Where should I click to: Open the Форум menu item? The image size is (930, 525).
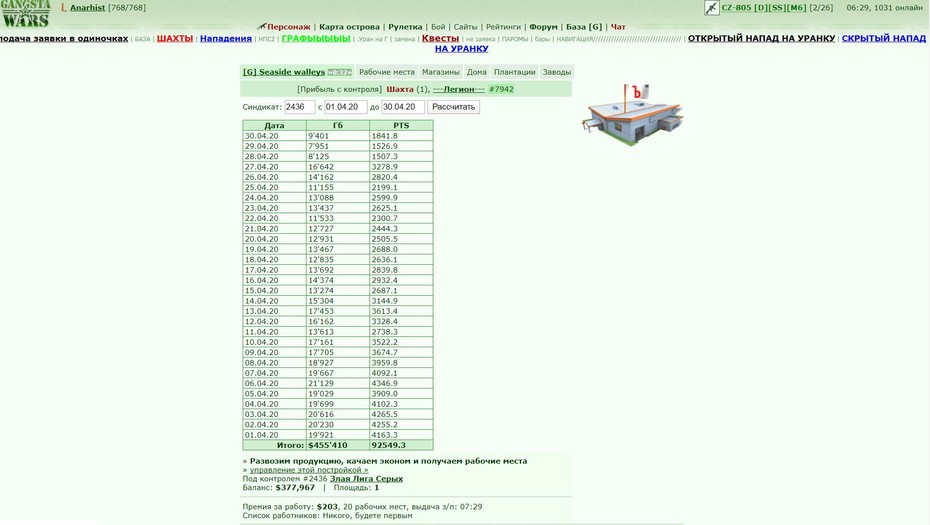(x=543, y=27)
